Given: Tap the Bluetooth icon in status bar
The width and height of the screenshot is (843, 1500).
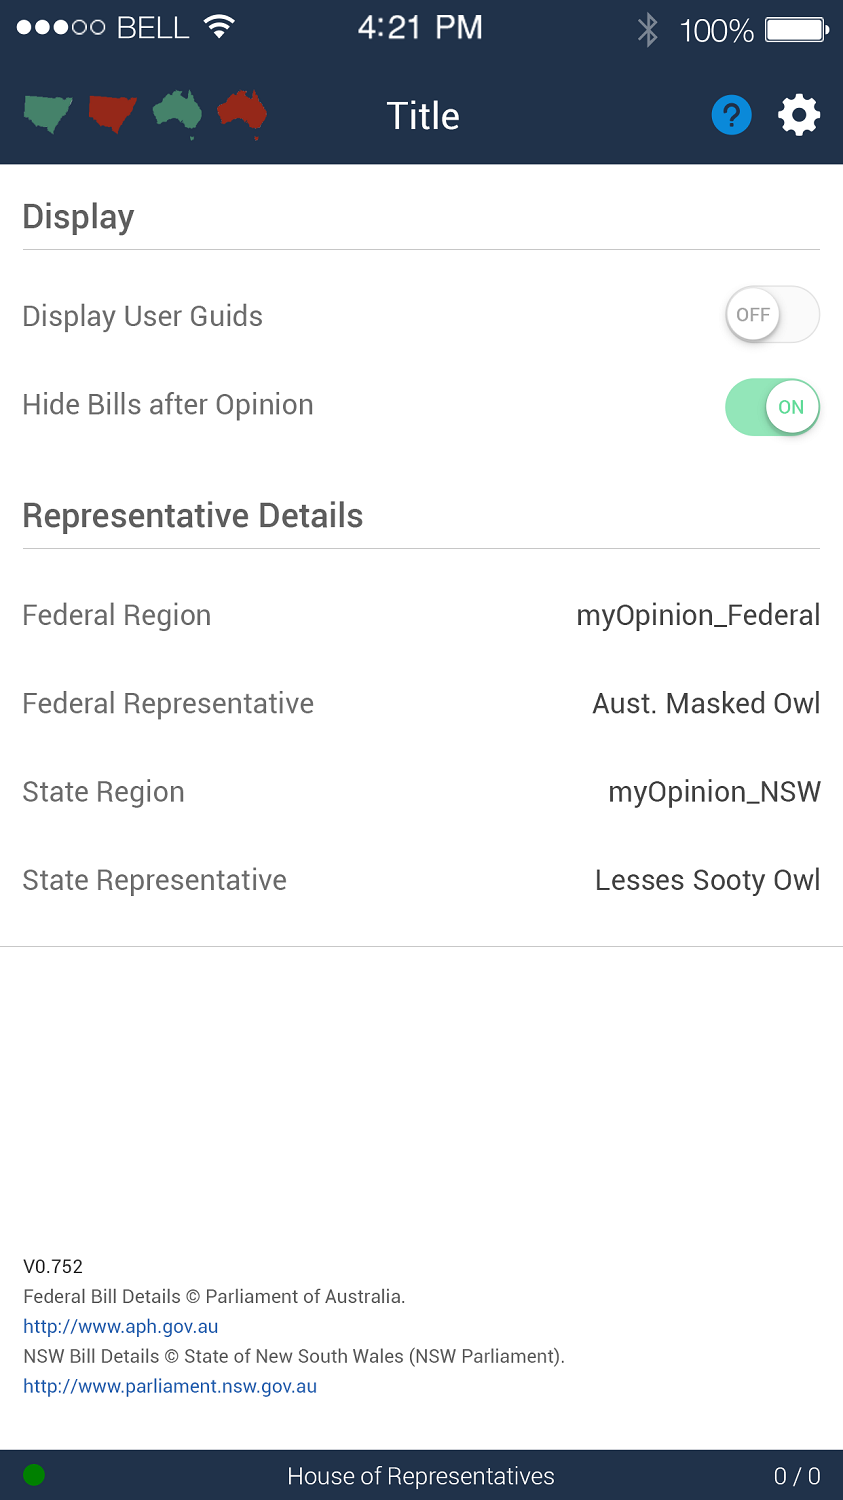Looking at the screenshot, I should click(x=648, y=29).
